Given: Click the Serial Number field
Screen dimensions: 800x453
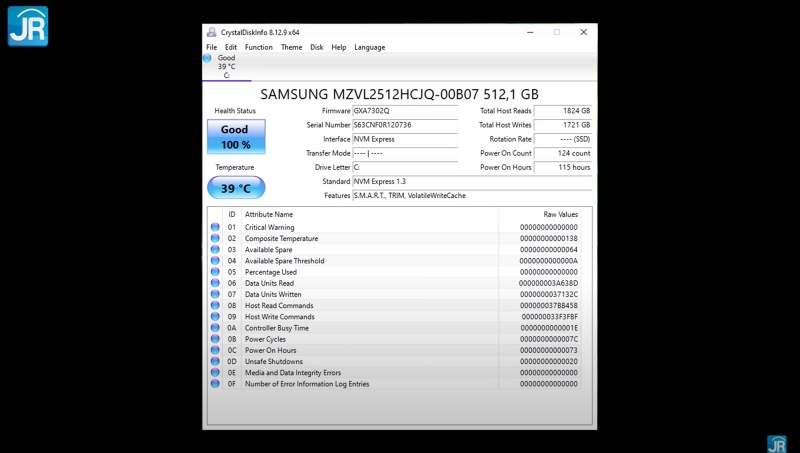Looking at the screenshot, I should pos(405,125).
